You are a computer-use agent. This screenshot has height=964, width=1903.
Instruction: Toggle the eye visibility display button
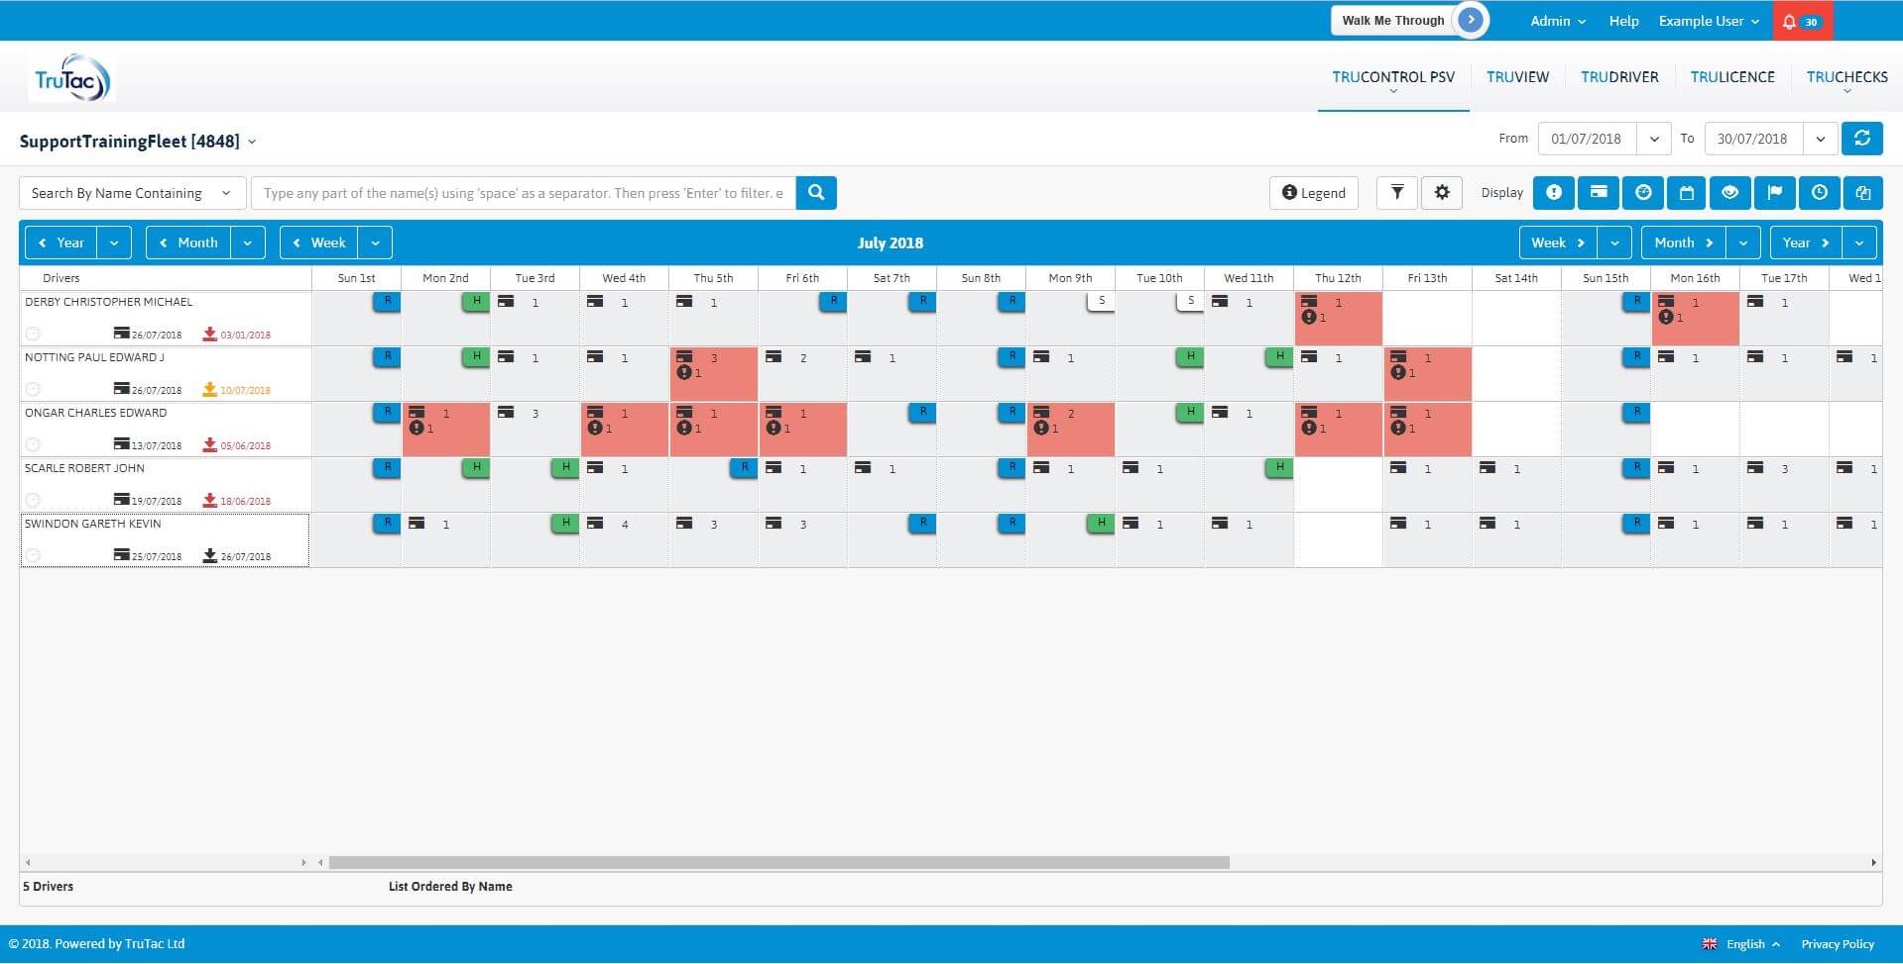[x=1730, y=193]
